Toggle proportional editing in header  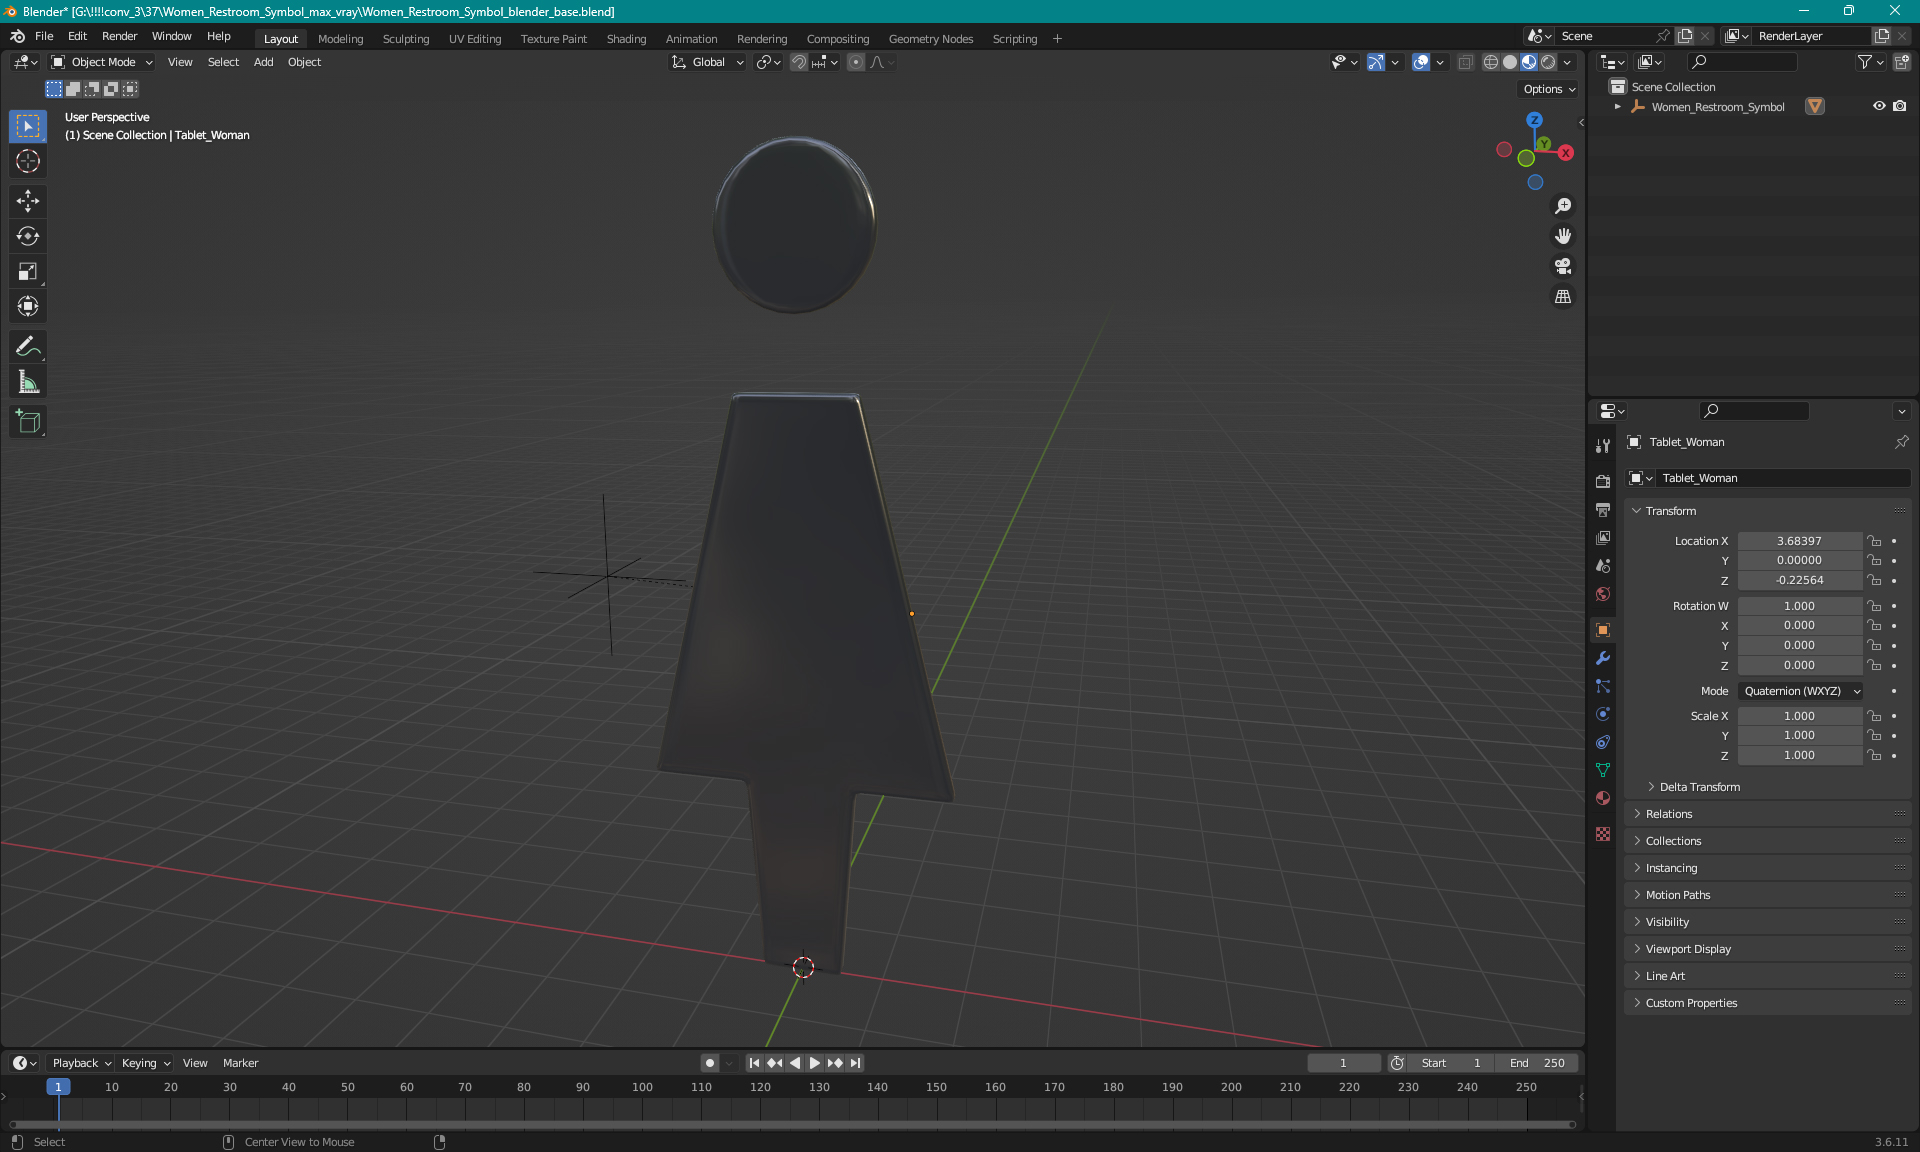[x=856, y=62]
